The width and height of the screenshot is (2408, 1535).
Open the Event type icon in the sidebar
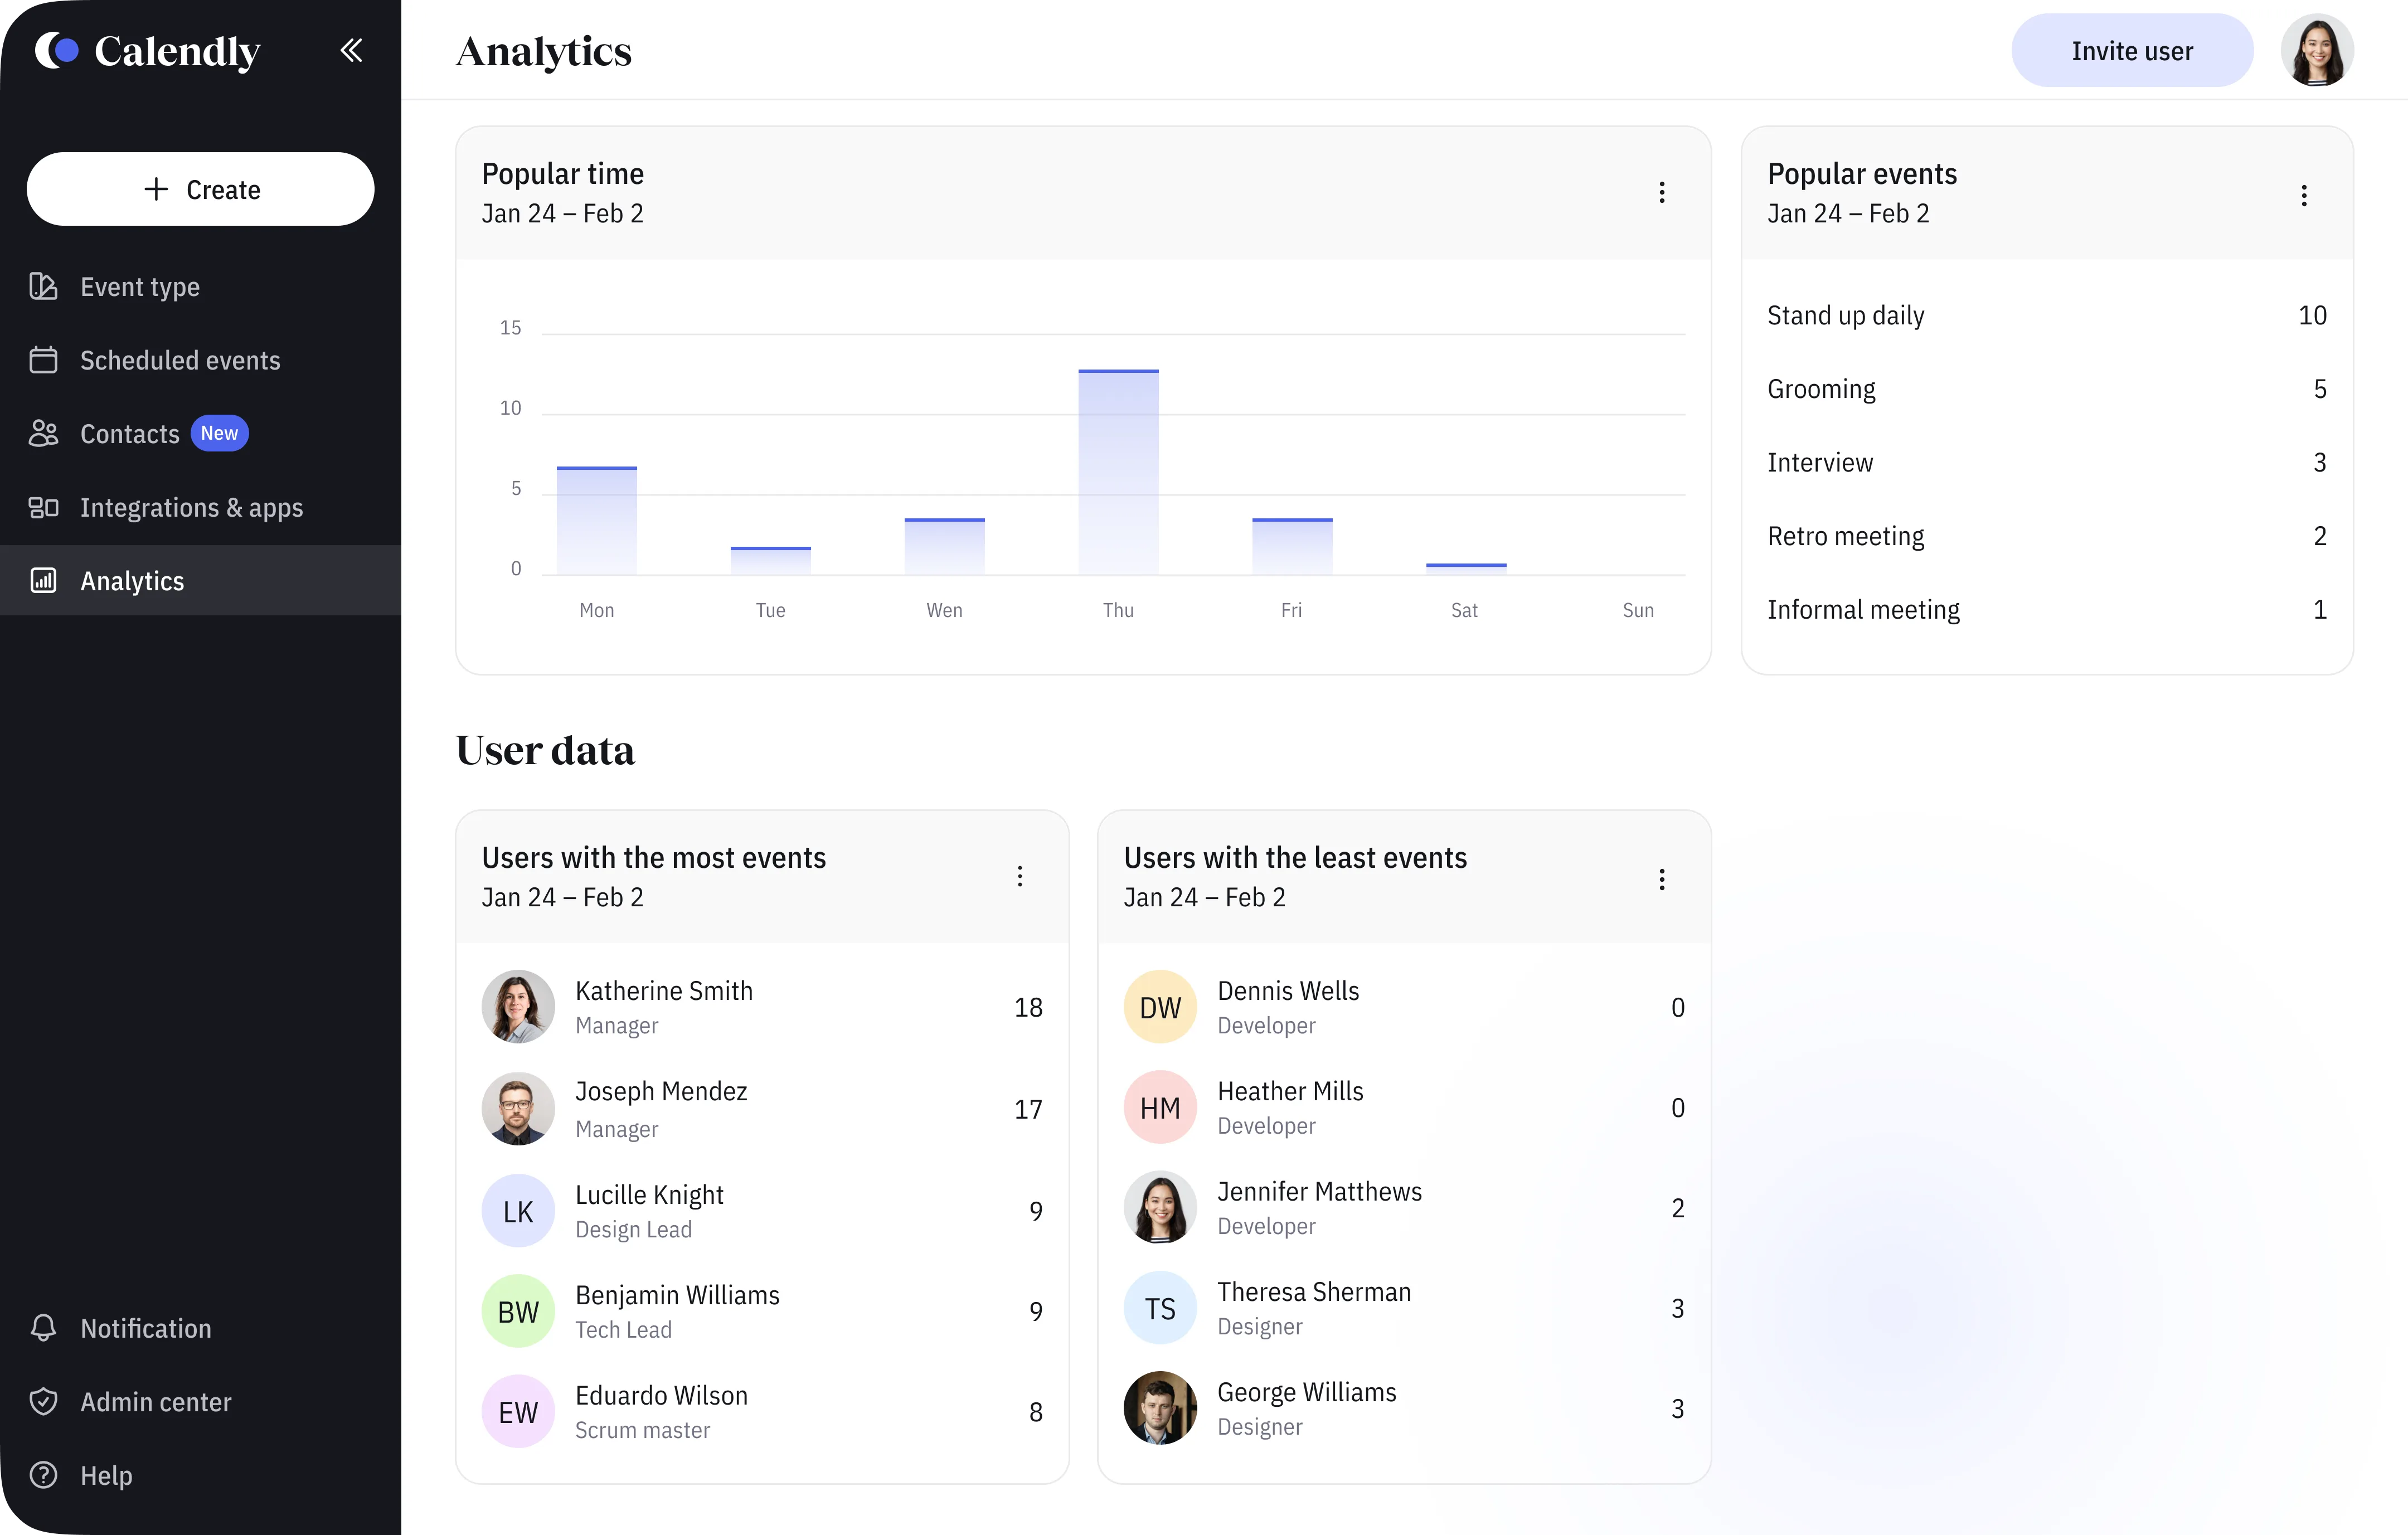[43, 287]
